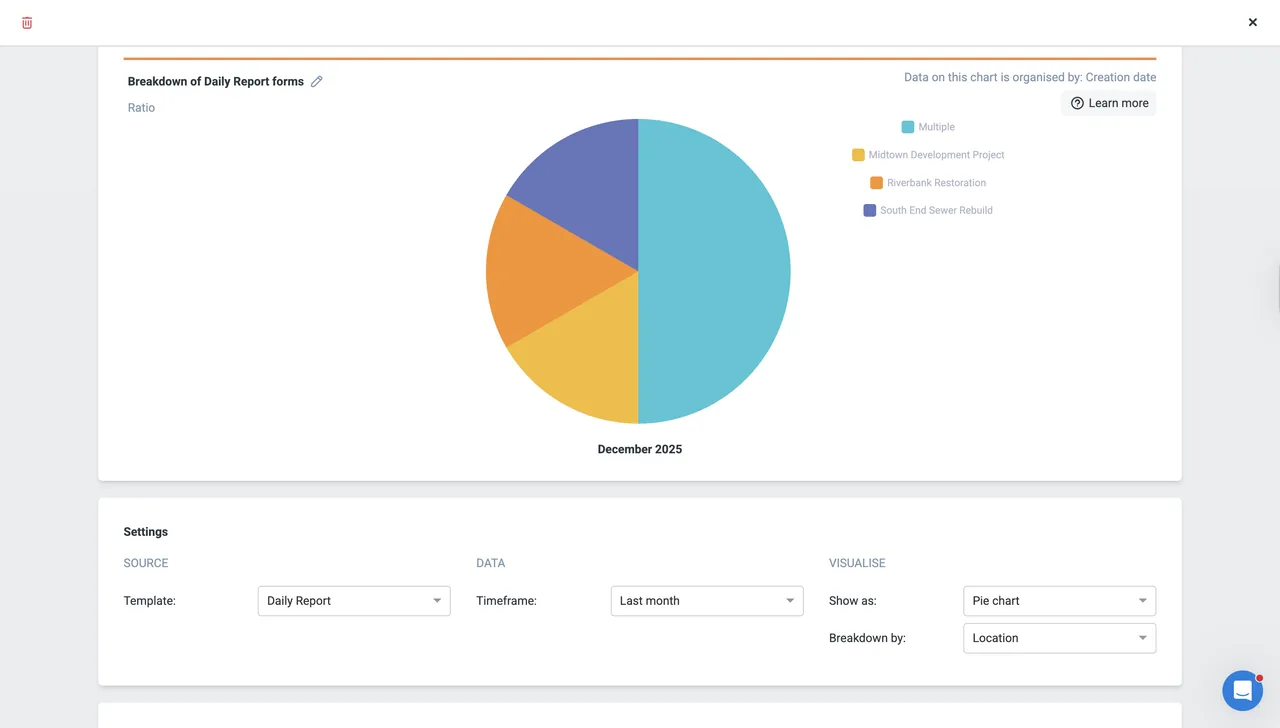This screenshot has height=728, width=1280.
Task: Open the Learn more help button
Action: 1109,103
